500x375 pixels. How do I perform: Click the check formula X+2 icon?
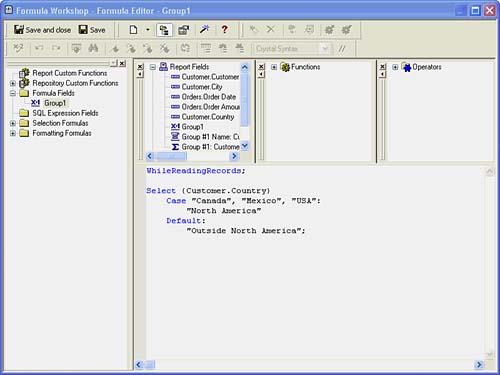[x=18, y=49]
